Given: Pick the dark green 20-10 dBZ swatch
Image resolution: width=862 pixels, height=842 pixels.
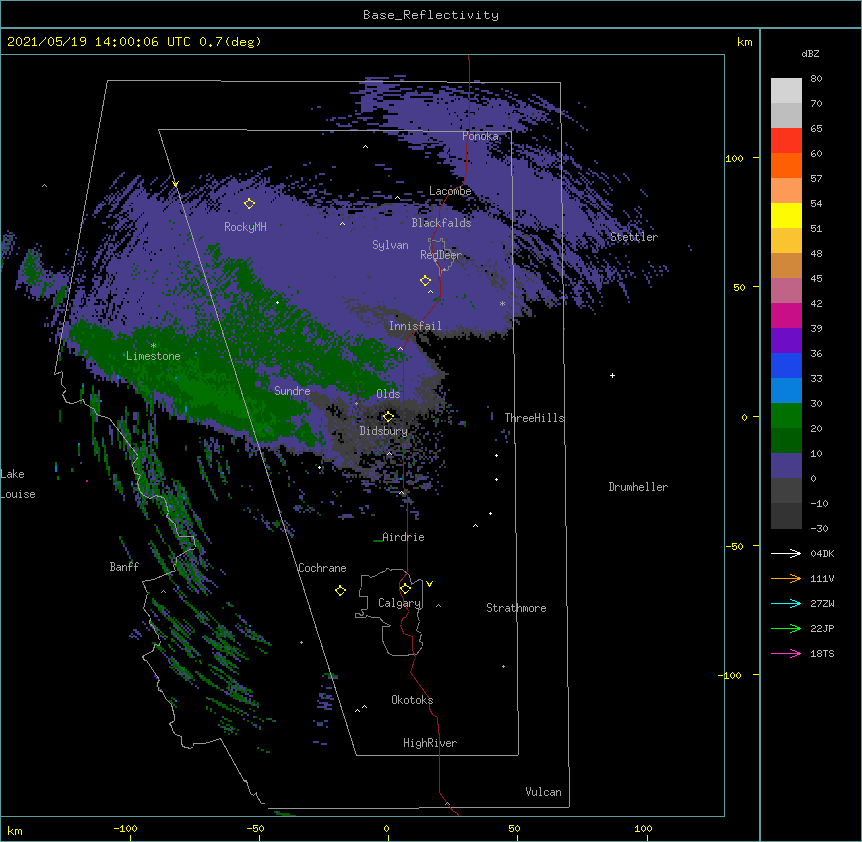Looking at the screenshot, I should click(786, 441).
